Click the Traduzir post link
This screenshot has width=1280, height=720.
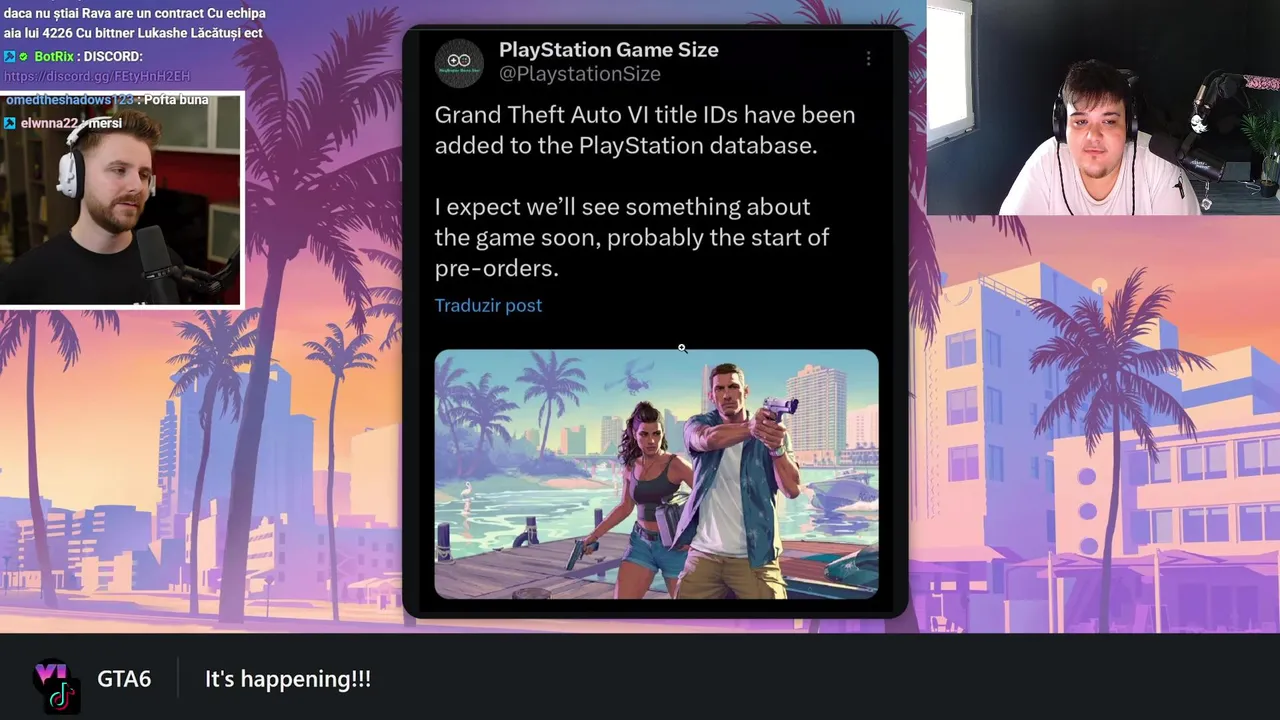click(488, 305)
